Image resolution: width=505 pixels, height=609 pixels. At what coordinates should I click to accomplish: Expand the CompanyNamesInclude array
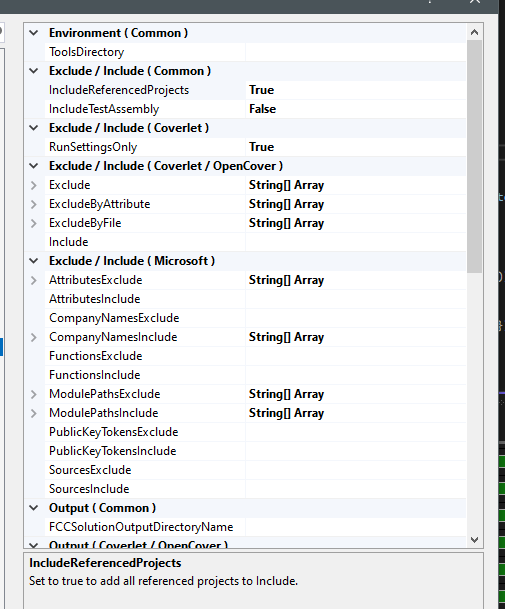point(34,337)
